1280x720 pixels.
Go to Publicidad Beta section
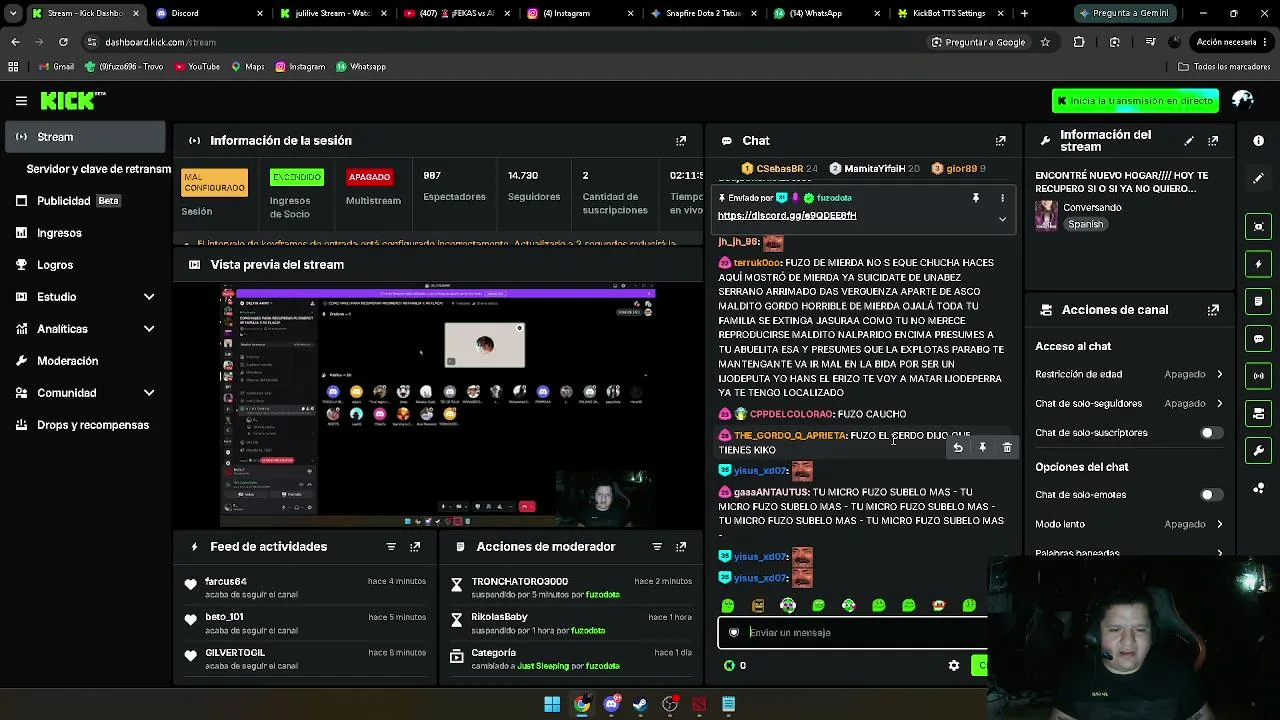point(86,201)
